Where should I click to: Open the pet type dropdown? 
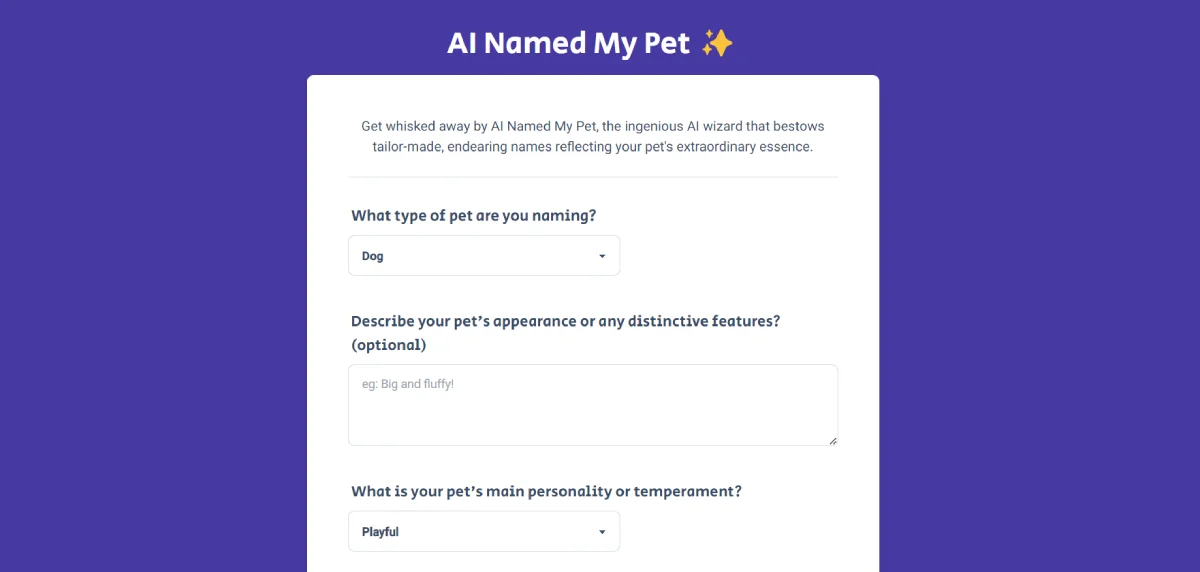click(484, 256)
